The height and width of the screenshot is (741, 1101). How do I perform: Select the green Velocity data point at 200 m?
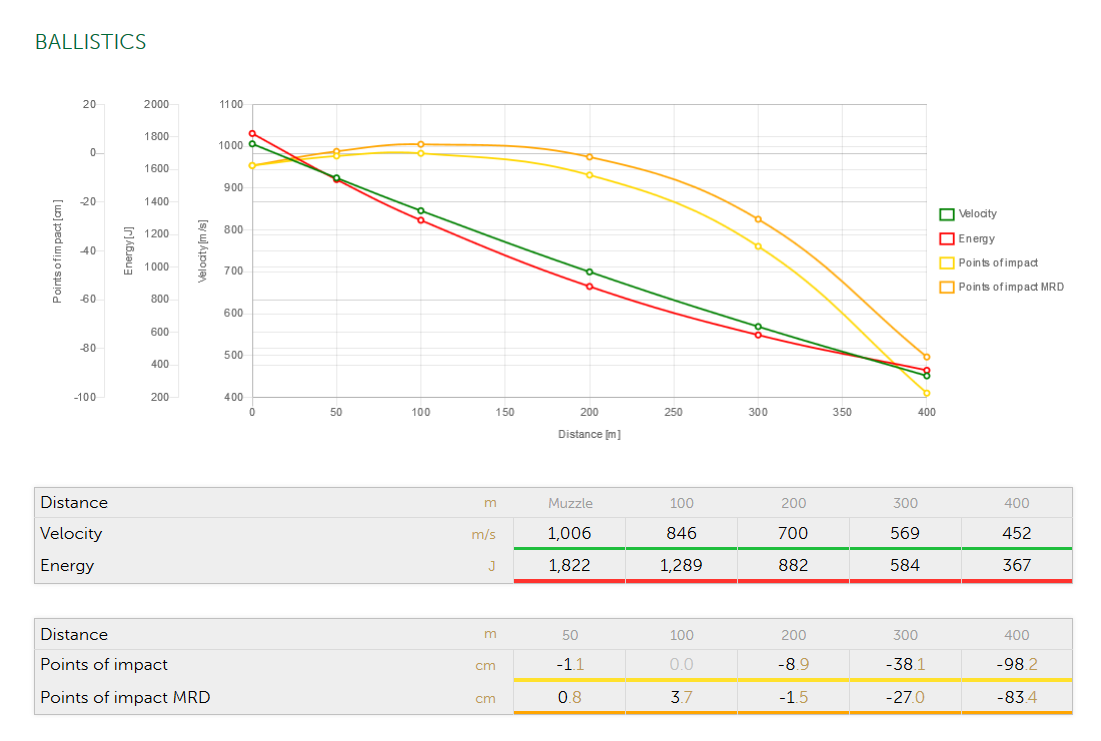(589, 272)
